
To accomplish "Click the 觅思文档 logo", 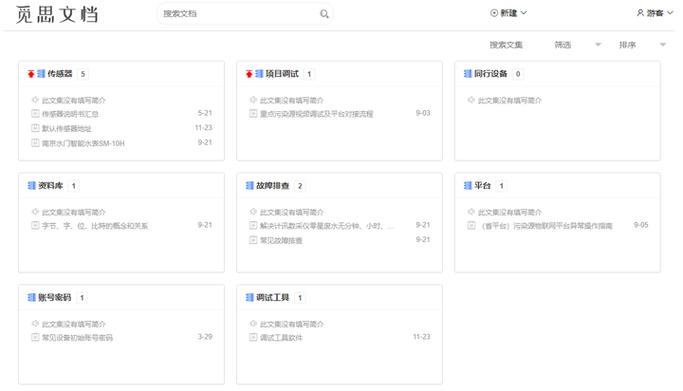I will click(57, 14).
